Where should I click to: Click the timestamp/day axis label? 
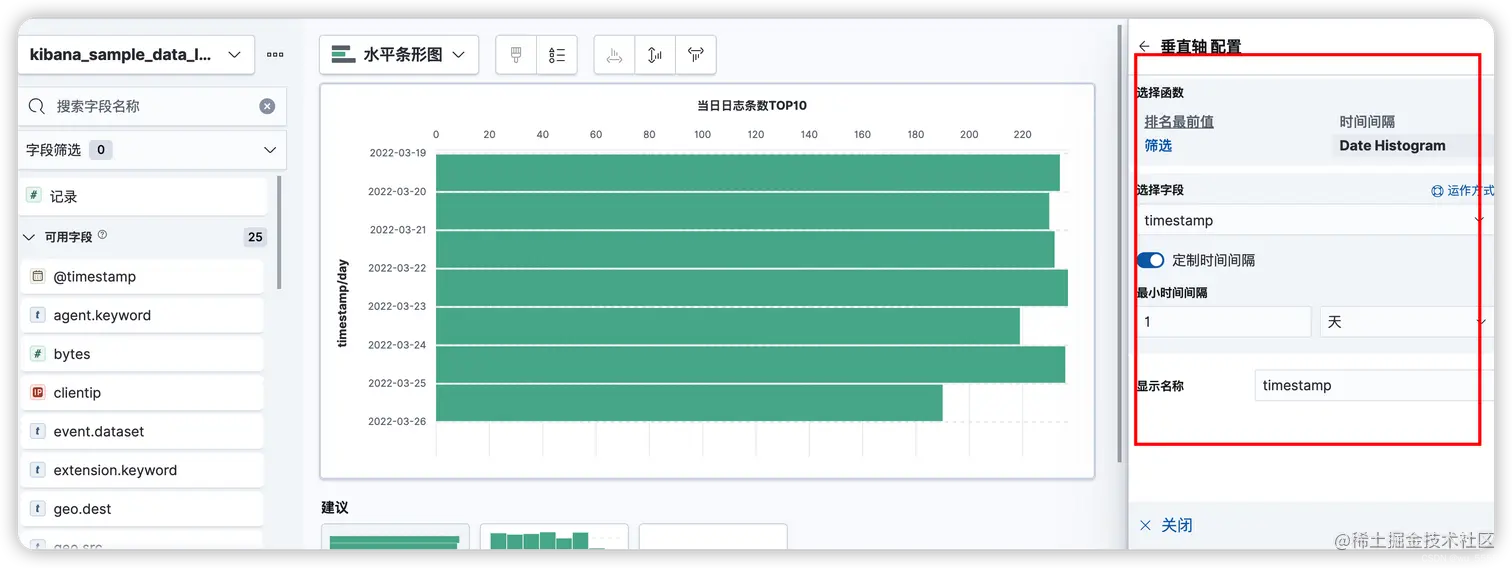[x=342, y=303]
